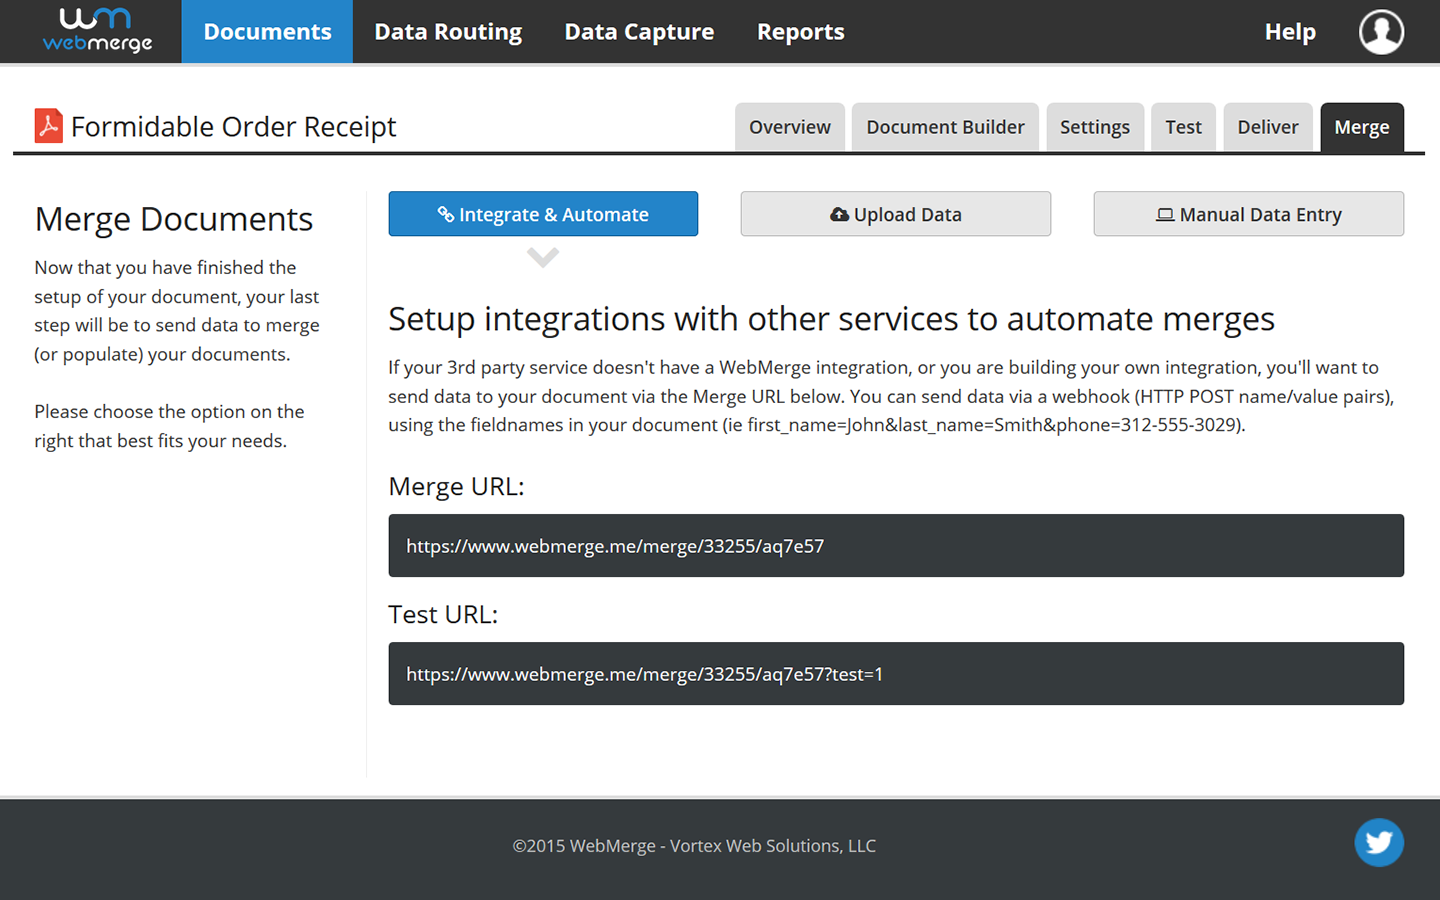The image size is (1440, 900).
Task: Click the Manual Data Entry button
Action: [x=1248, y=214]
